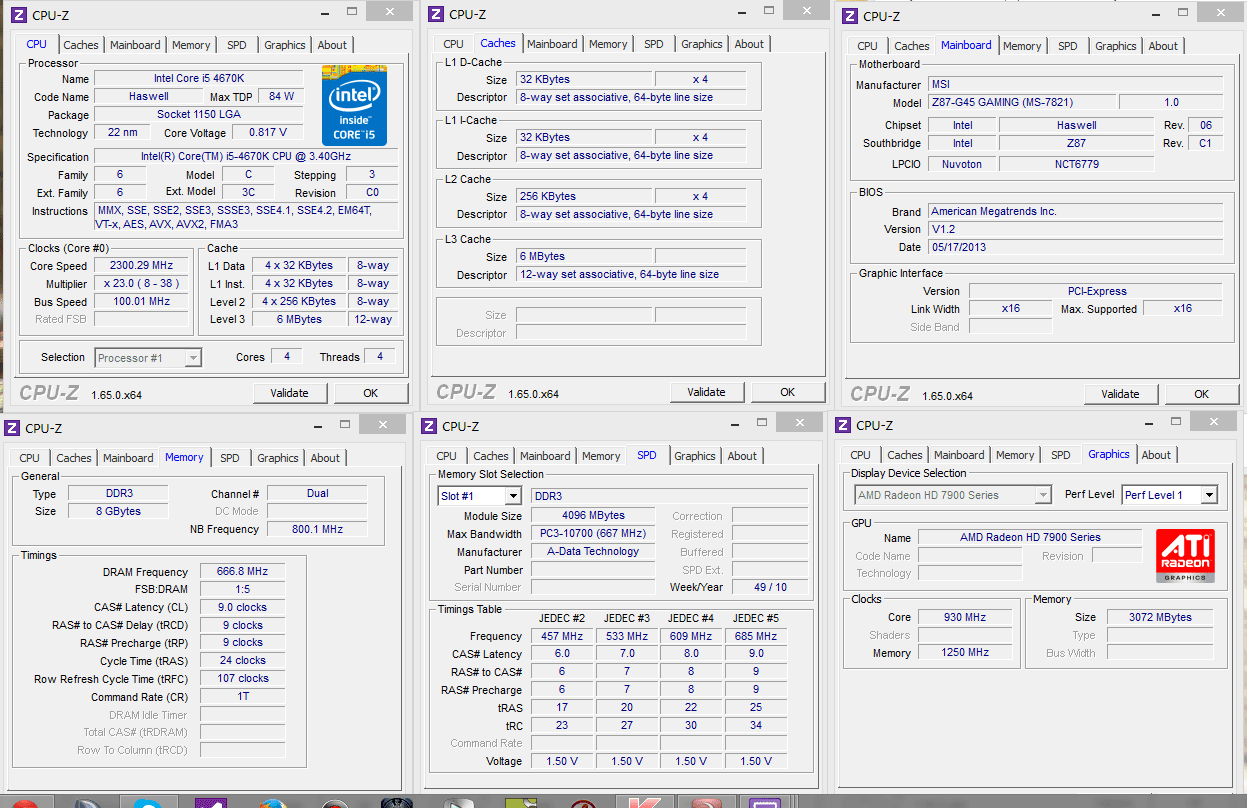This screenshot has height=808, width=1247.
Task: Switch to Mainboard tab in the Memory window
Action: pos(128,458)
